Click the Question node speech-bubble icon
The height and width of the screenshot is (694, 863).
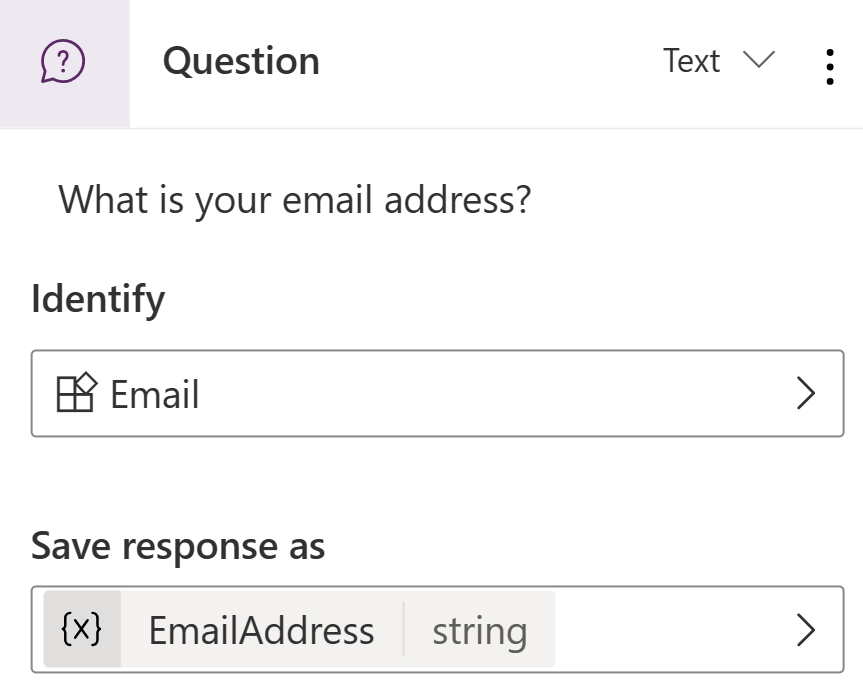point(63,63)
